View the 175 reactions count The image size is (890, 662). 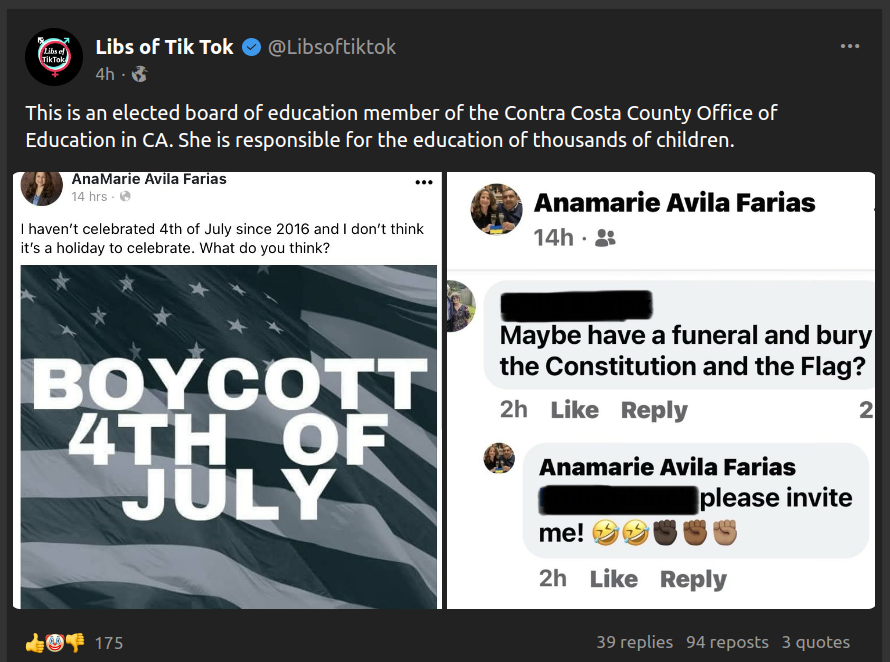pos(109,643)
